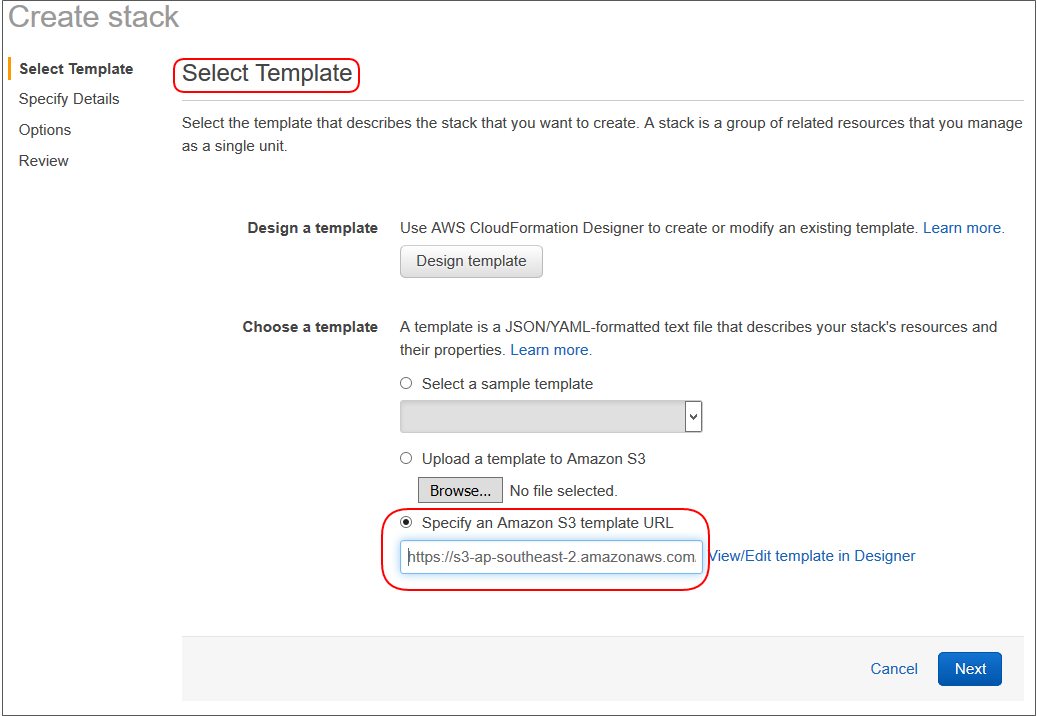Image resolution: width=1037 pixels, height=716 pixels.
Task: Open View/Edit template in Designer link
Action: 811,556
